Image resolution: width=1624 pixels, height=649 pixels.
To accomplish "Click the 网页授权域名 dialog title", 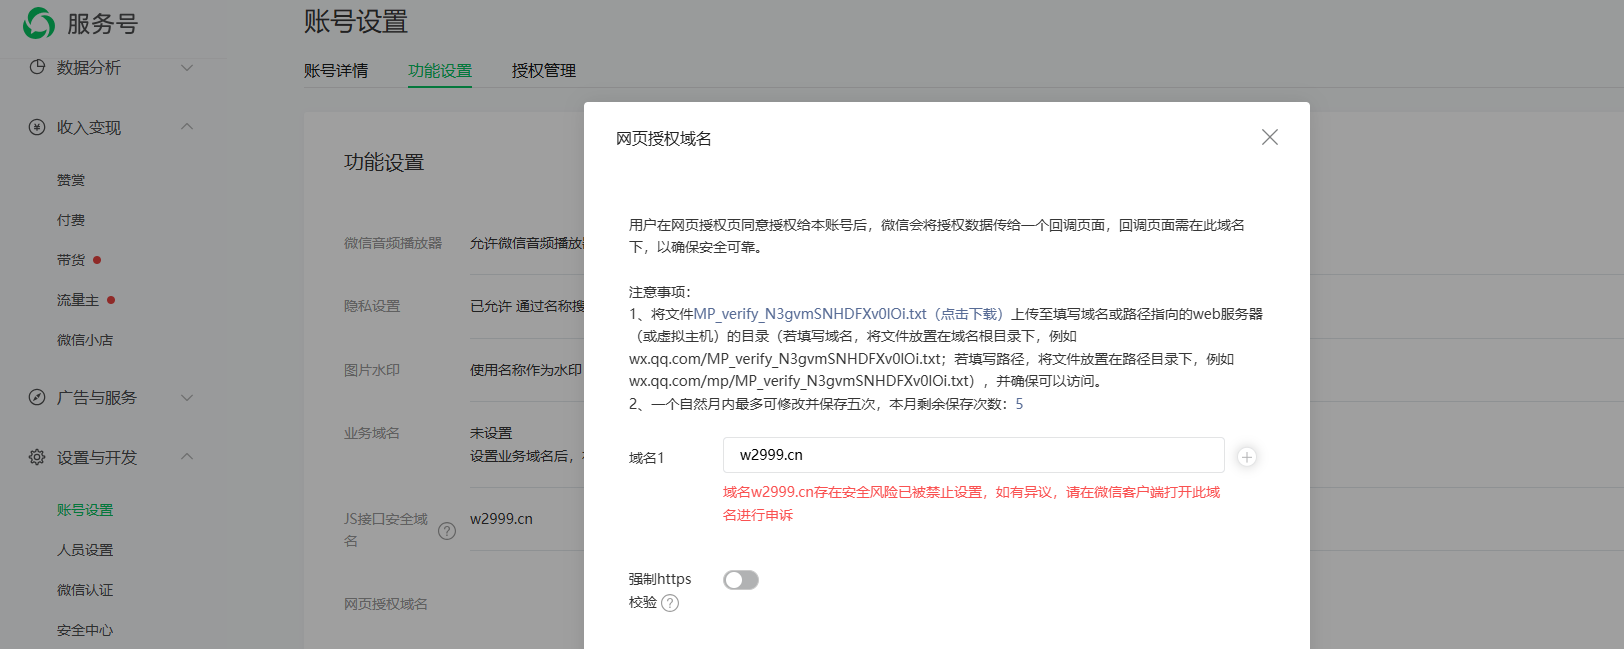I will (x=664, y=138).
